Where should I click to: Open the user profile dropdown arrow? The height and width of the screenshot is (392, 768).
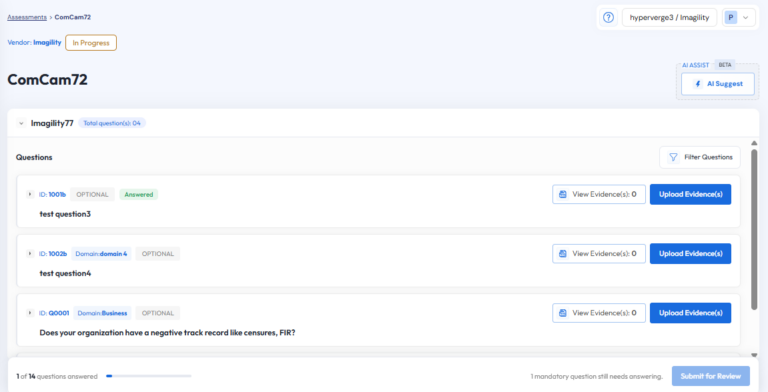pyautogui.click(x=745, y=18)
